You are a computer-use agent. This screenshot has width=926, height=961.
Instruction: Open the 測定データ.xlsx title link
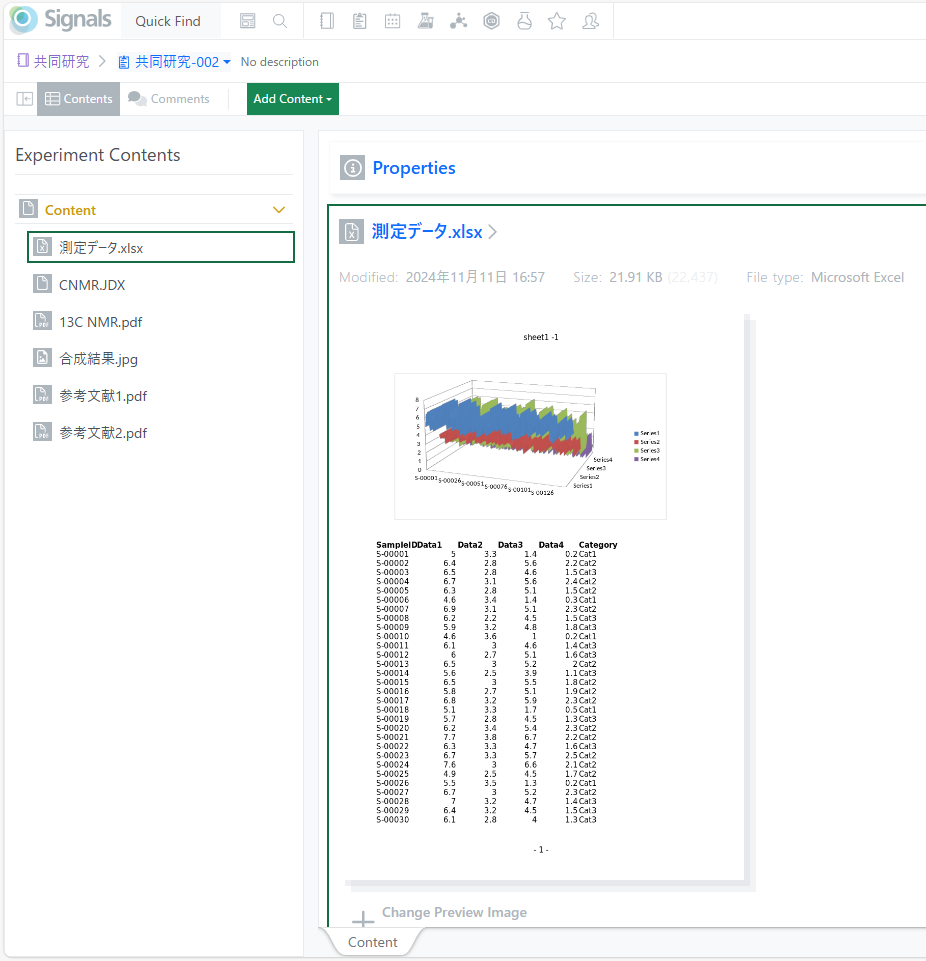tap(427, 232)
